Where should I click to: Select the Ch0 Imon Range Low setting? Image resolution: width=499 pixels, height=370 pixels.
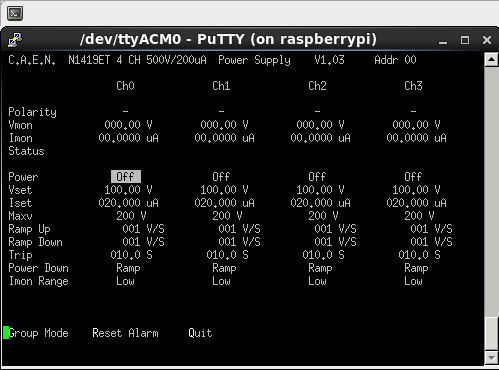point(125,281)
